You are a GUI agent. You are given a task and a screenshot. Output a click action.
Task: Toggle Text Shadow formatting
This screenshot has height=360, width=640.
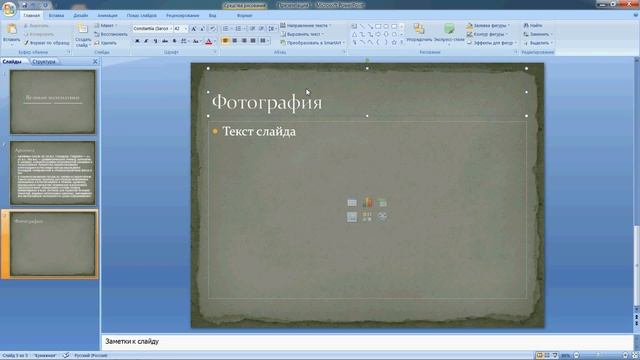pyautogui.click(x=174, y=41)
